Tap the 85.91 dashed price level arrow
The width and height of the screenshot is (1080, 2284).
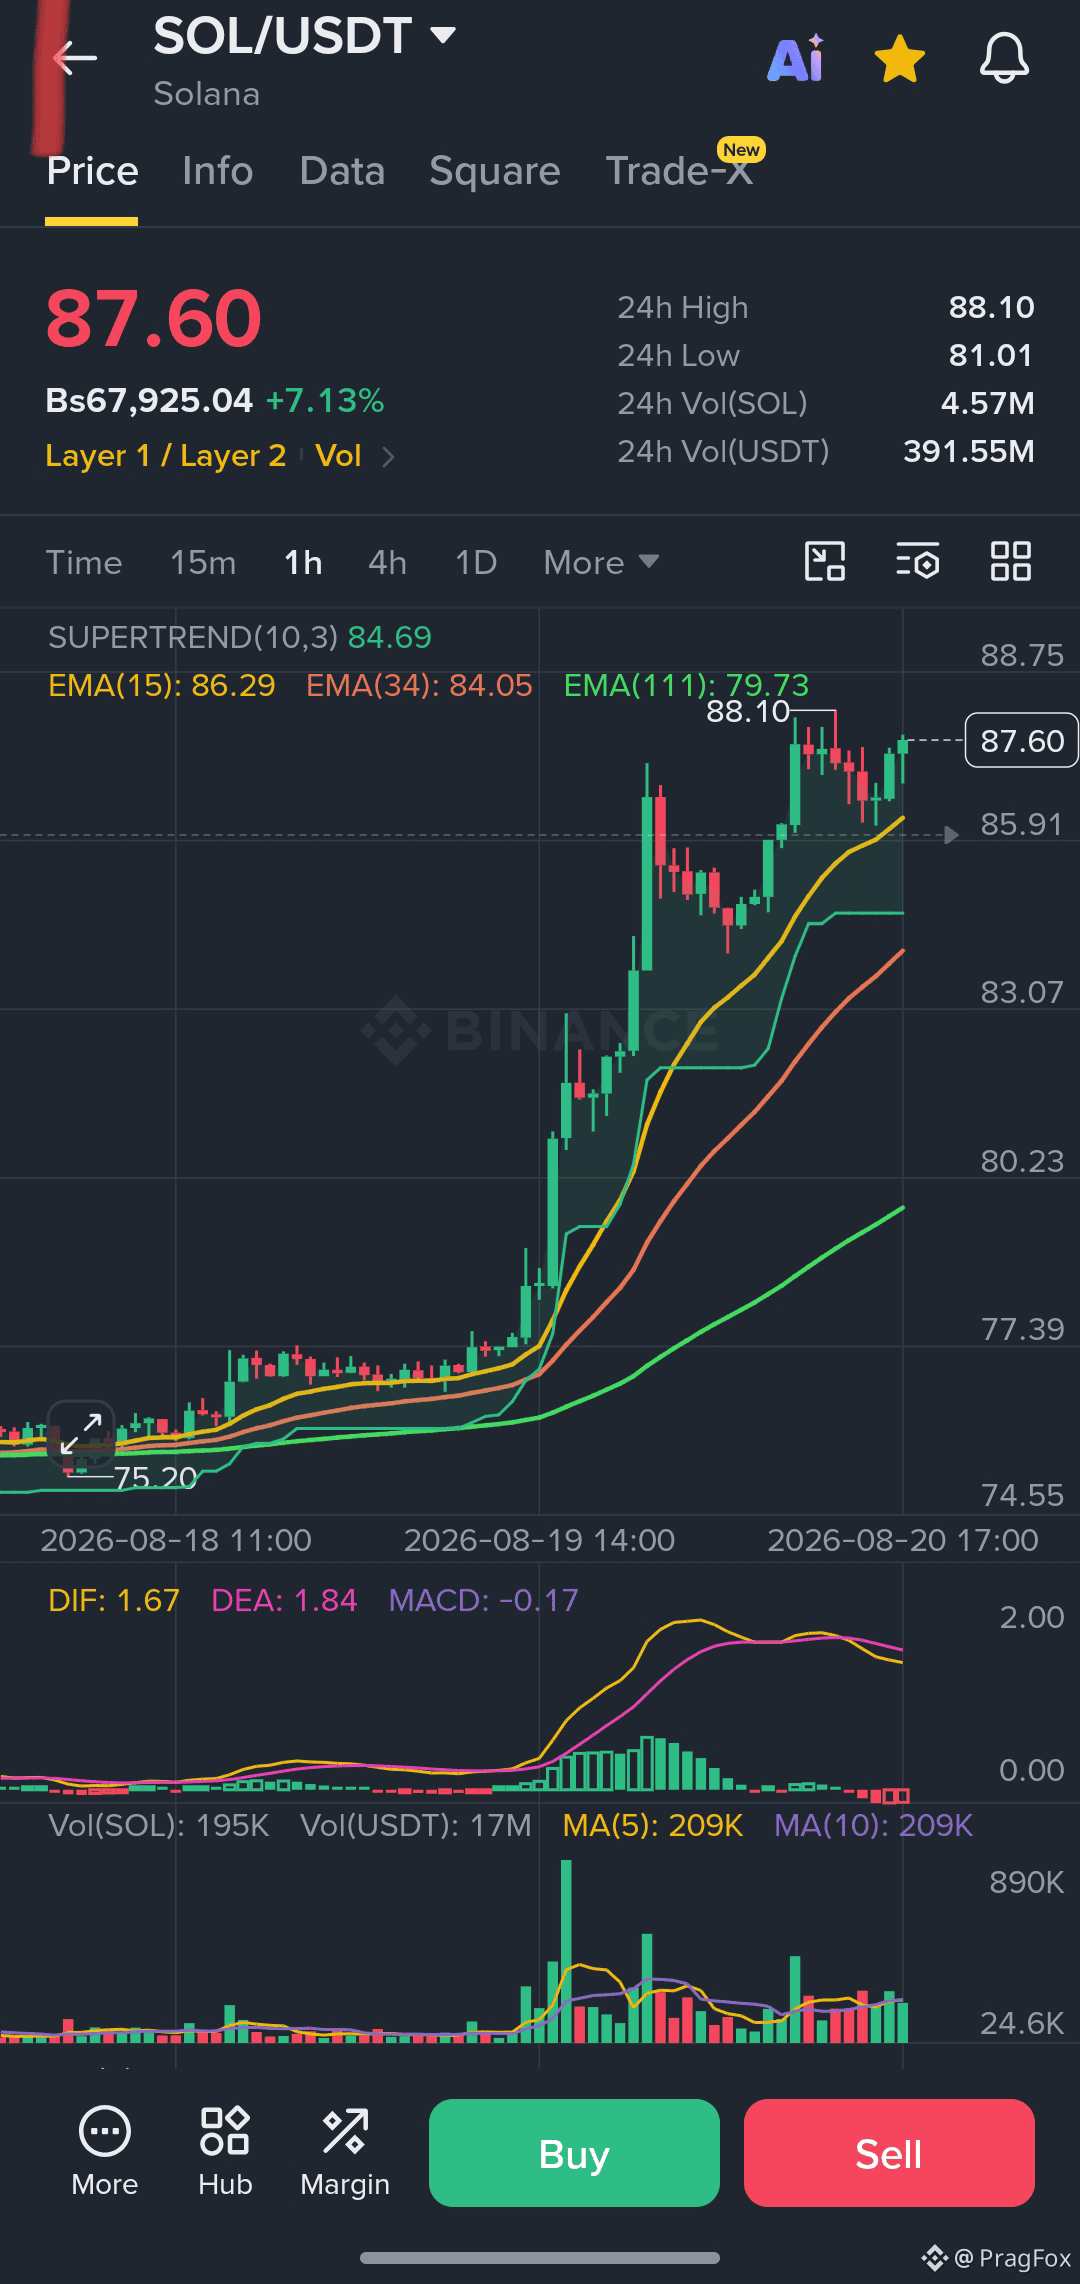pos(951,834)
